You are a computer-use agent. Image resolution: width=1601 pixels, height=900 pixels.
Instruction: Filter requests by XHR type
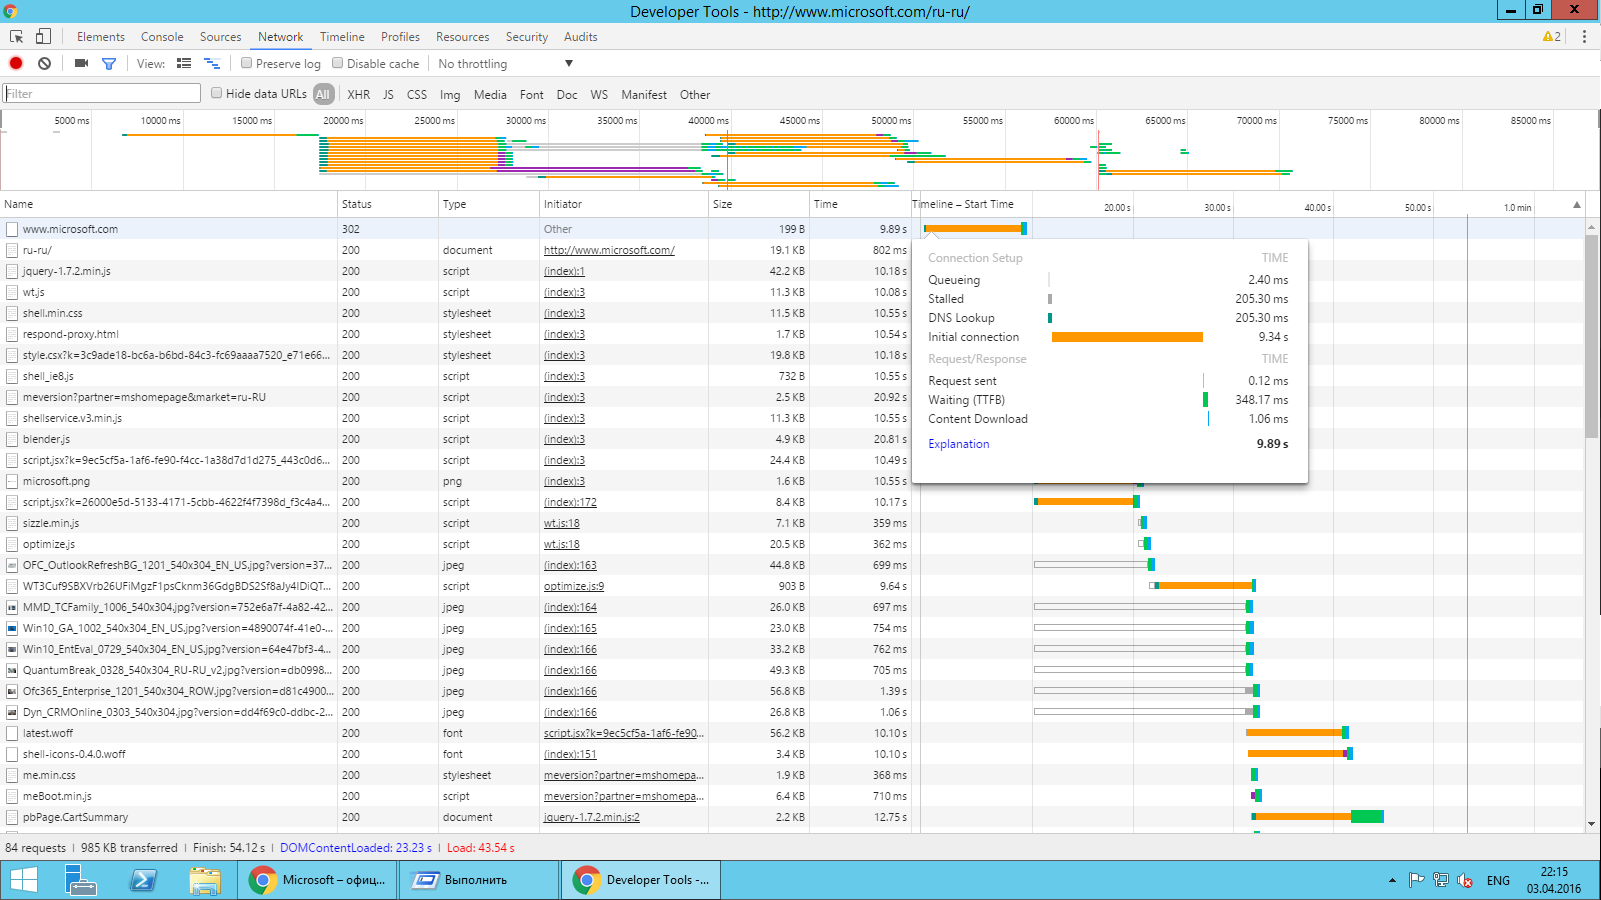(358, 95)
